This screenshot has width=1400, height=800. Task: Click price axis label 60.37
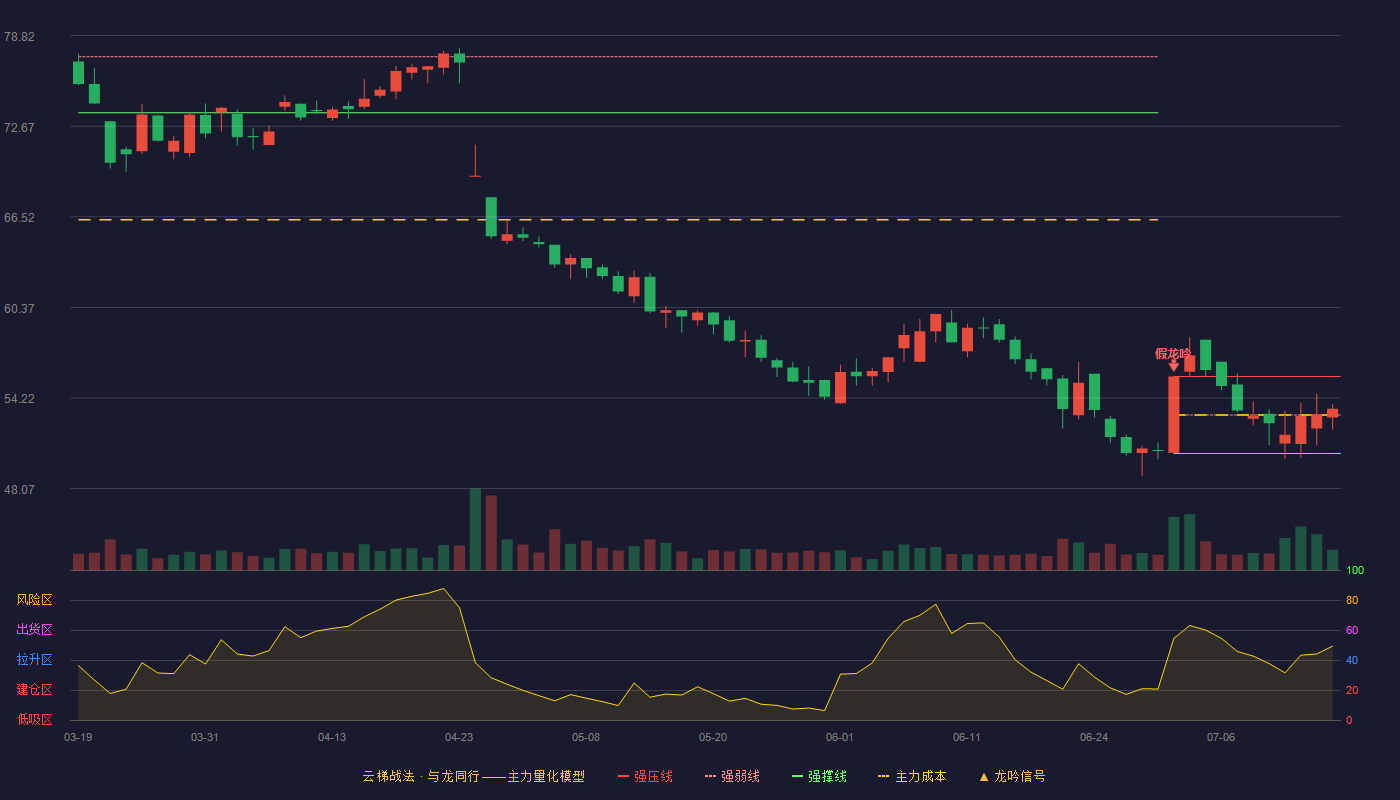(x=19, y=308)
